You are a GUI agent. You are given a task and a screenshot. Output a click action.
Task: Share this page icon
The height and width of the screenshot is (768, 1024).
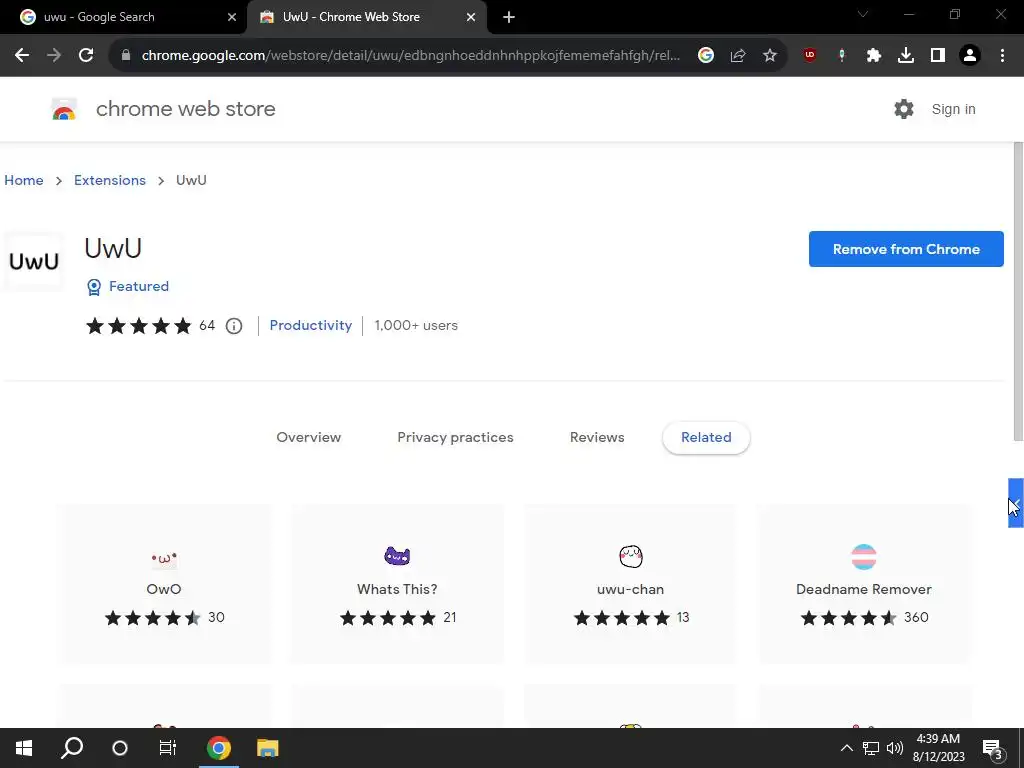[x=738, y=56]
